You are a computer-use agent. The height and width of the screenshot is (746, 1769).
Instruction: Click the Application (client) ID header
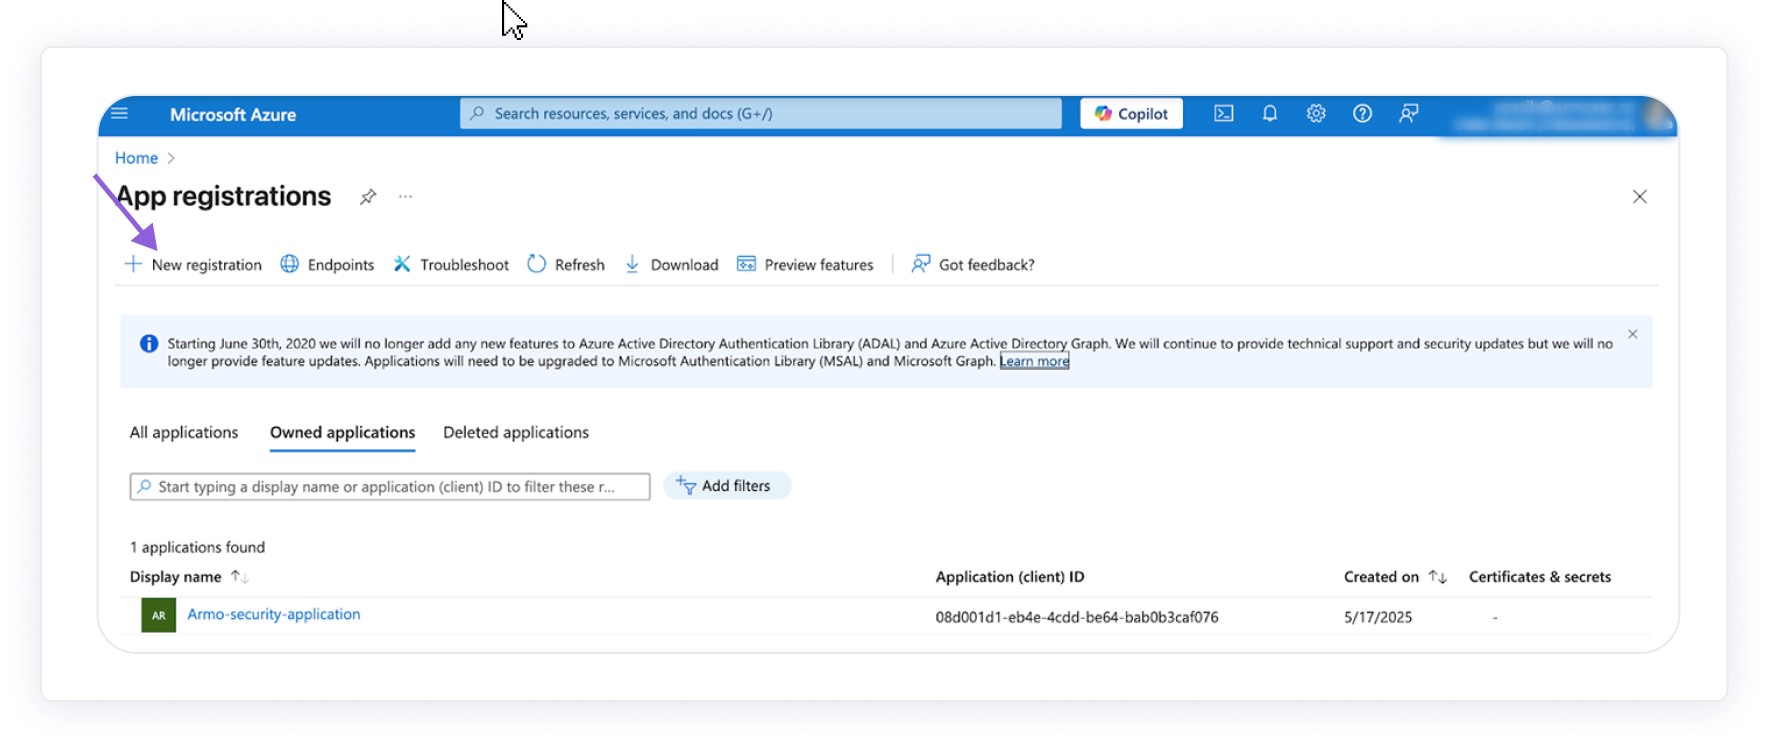coord(1010,577)
